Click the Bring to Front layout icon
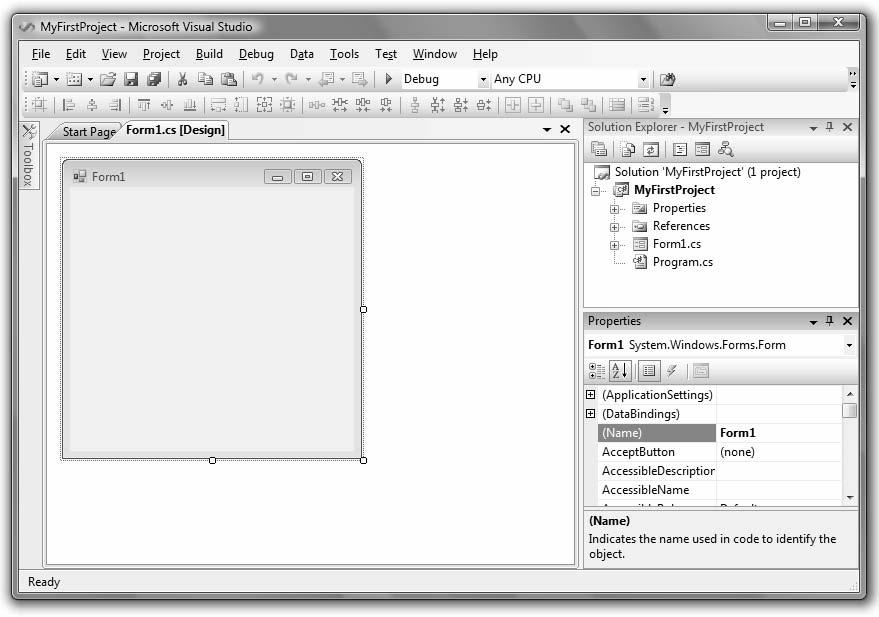Screen dimensions: 879x617 [565, 104]
